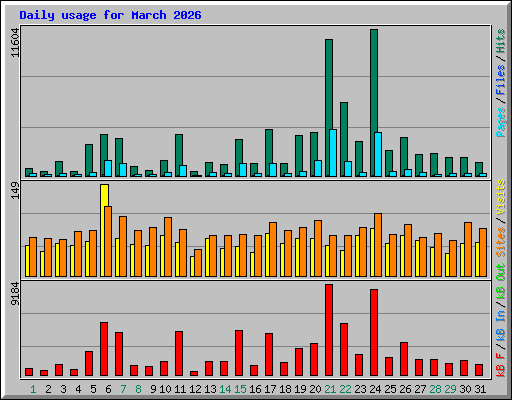512x400 pixels.
Task: Click the green hits bar for day 21
Action: click(x=329, y=108)
